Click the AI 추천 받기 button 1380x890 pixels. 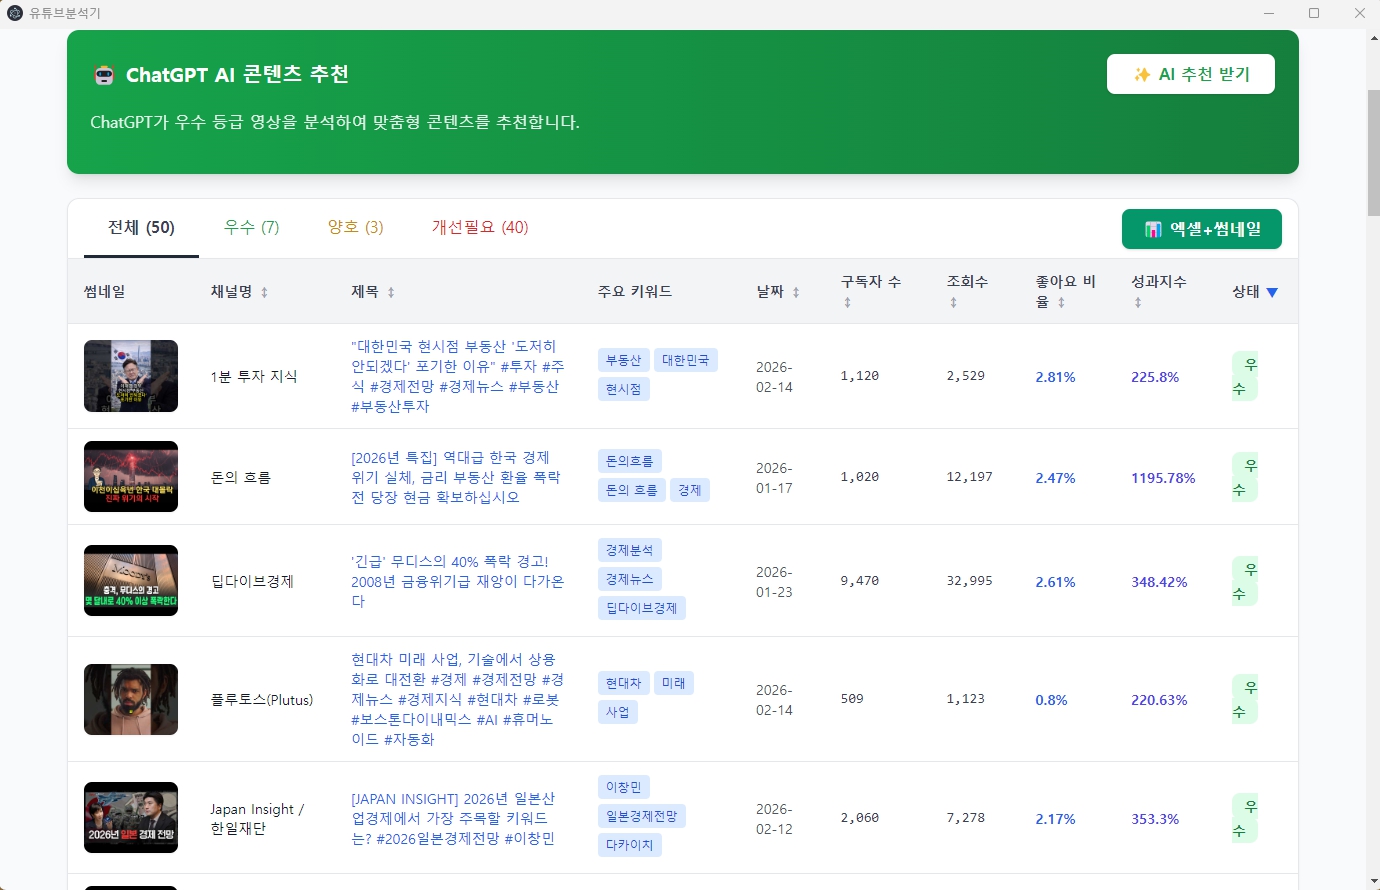(1190, 74)
